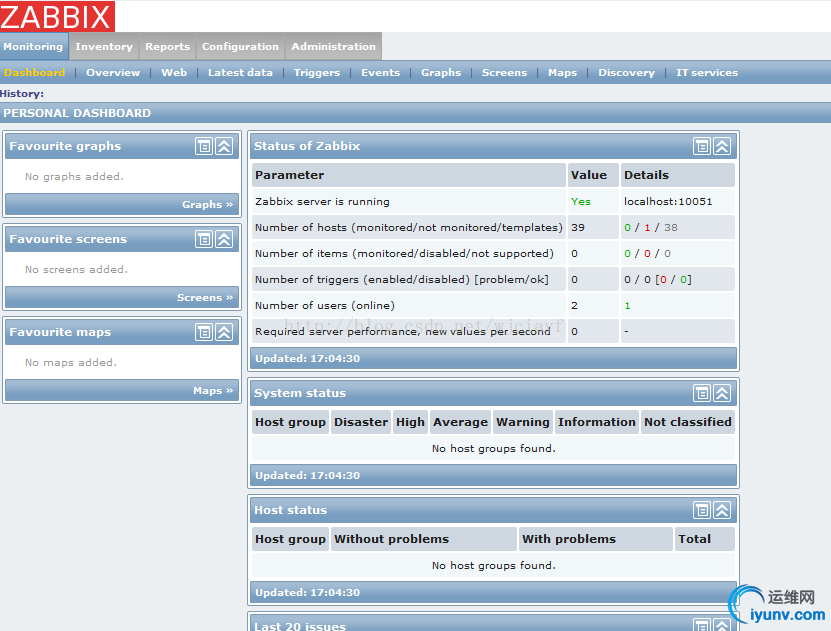The width and height of the screenshot is (831, 631).
Task: Click hosts total value 39
Action: click(578, 227)
